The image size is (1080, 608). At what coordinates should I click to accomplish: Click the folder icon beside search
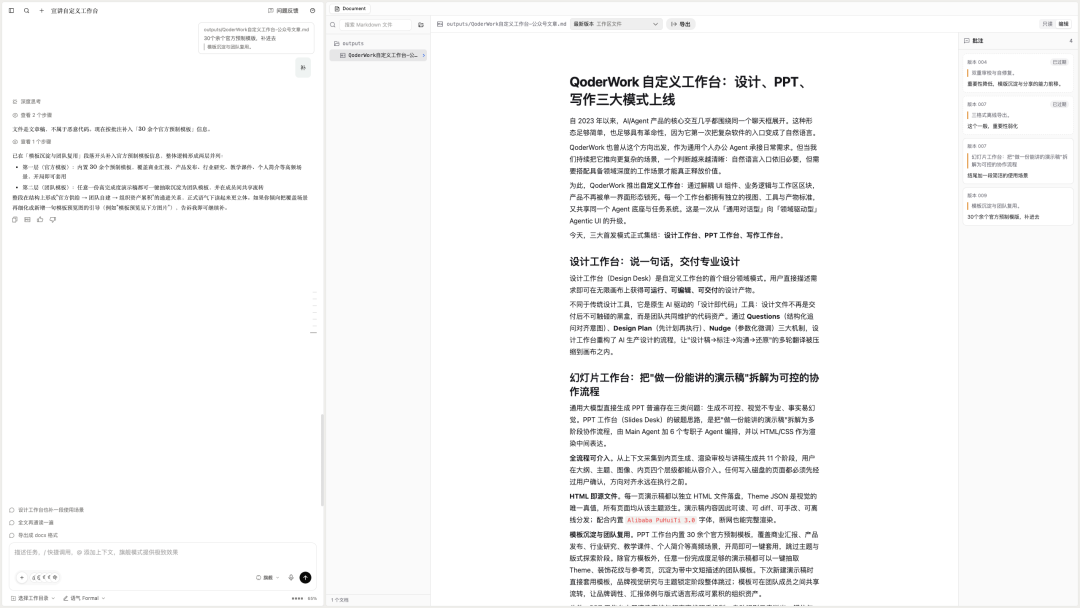point(421,24)
